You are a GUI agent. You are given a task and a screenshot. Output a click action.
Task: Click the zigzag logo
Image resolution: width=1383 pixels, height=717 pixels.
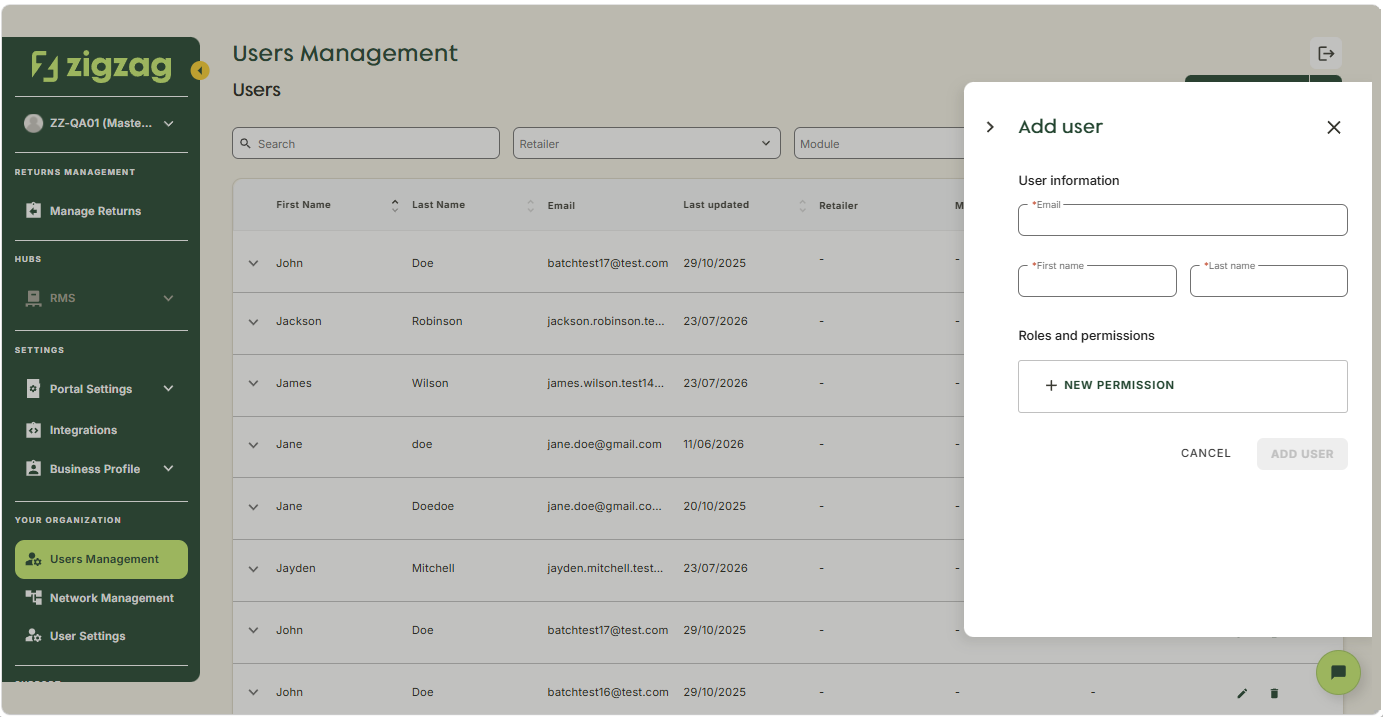point(101,67)
